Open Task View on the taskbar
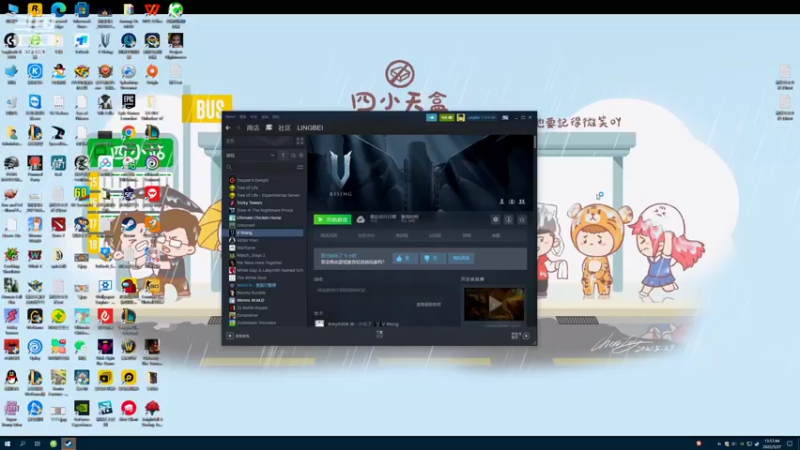The height and width of the screenshot is (450, 800). click(x=37, y=444)
